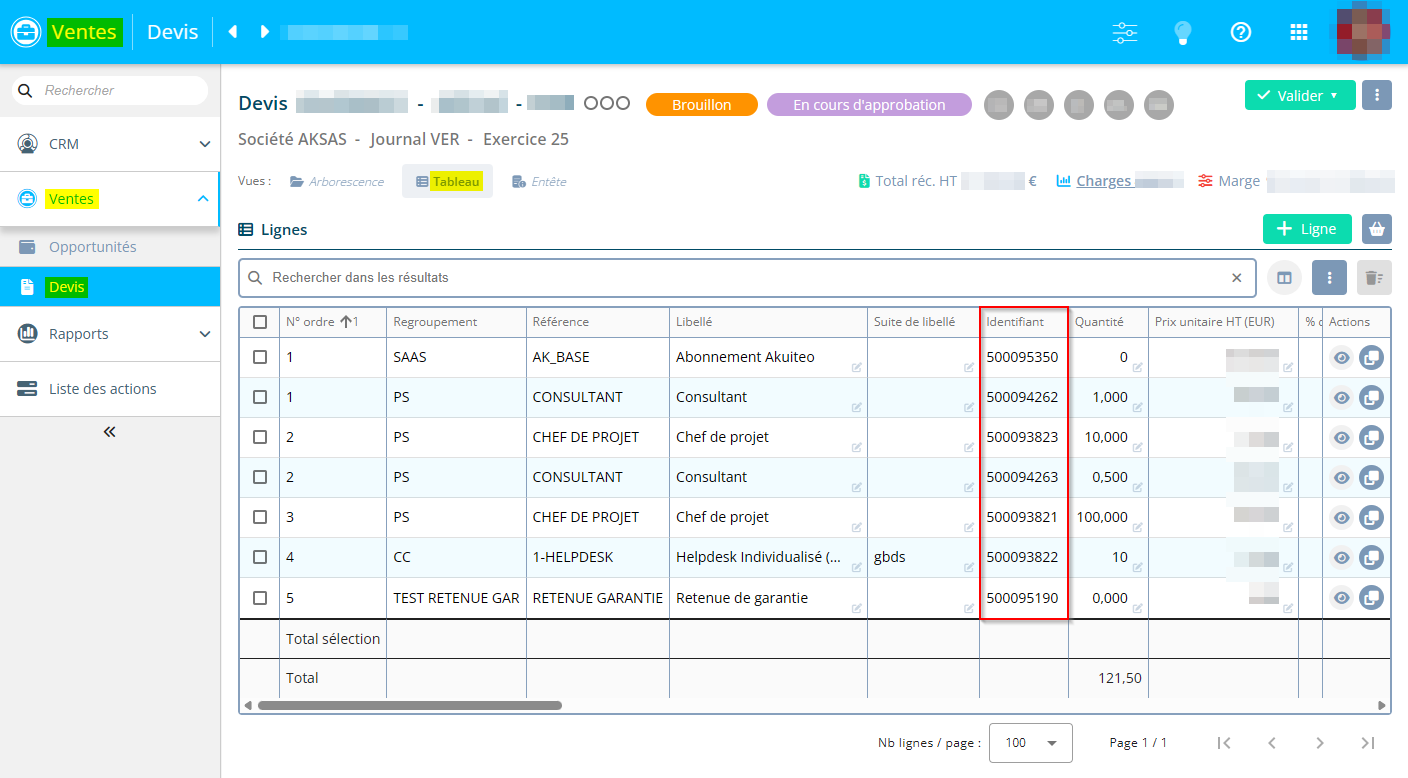Click the lightbulb tips icon

click(1183, 32)
